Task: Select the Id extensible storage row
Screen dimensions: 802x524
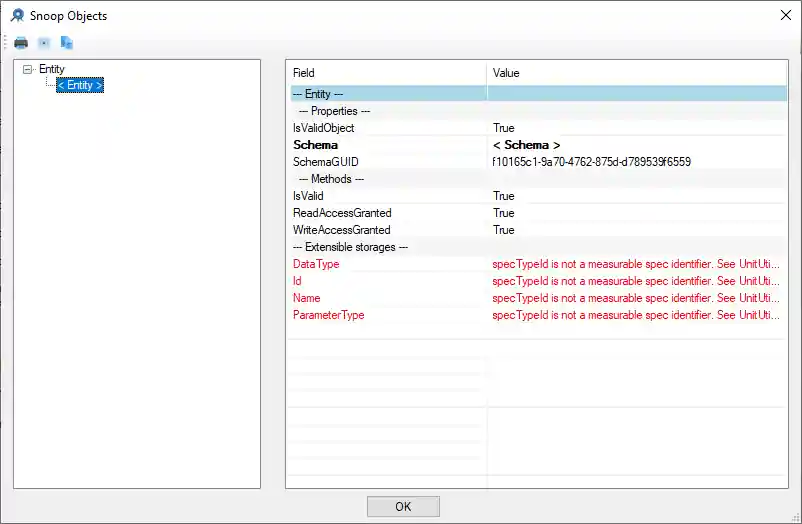Action: click(298, 281)
